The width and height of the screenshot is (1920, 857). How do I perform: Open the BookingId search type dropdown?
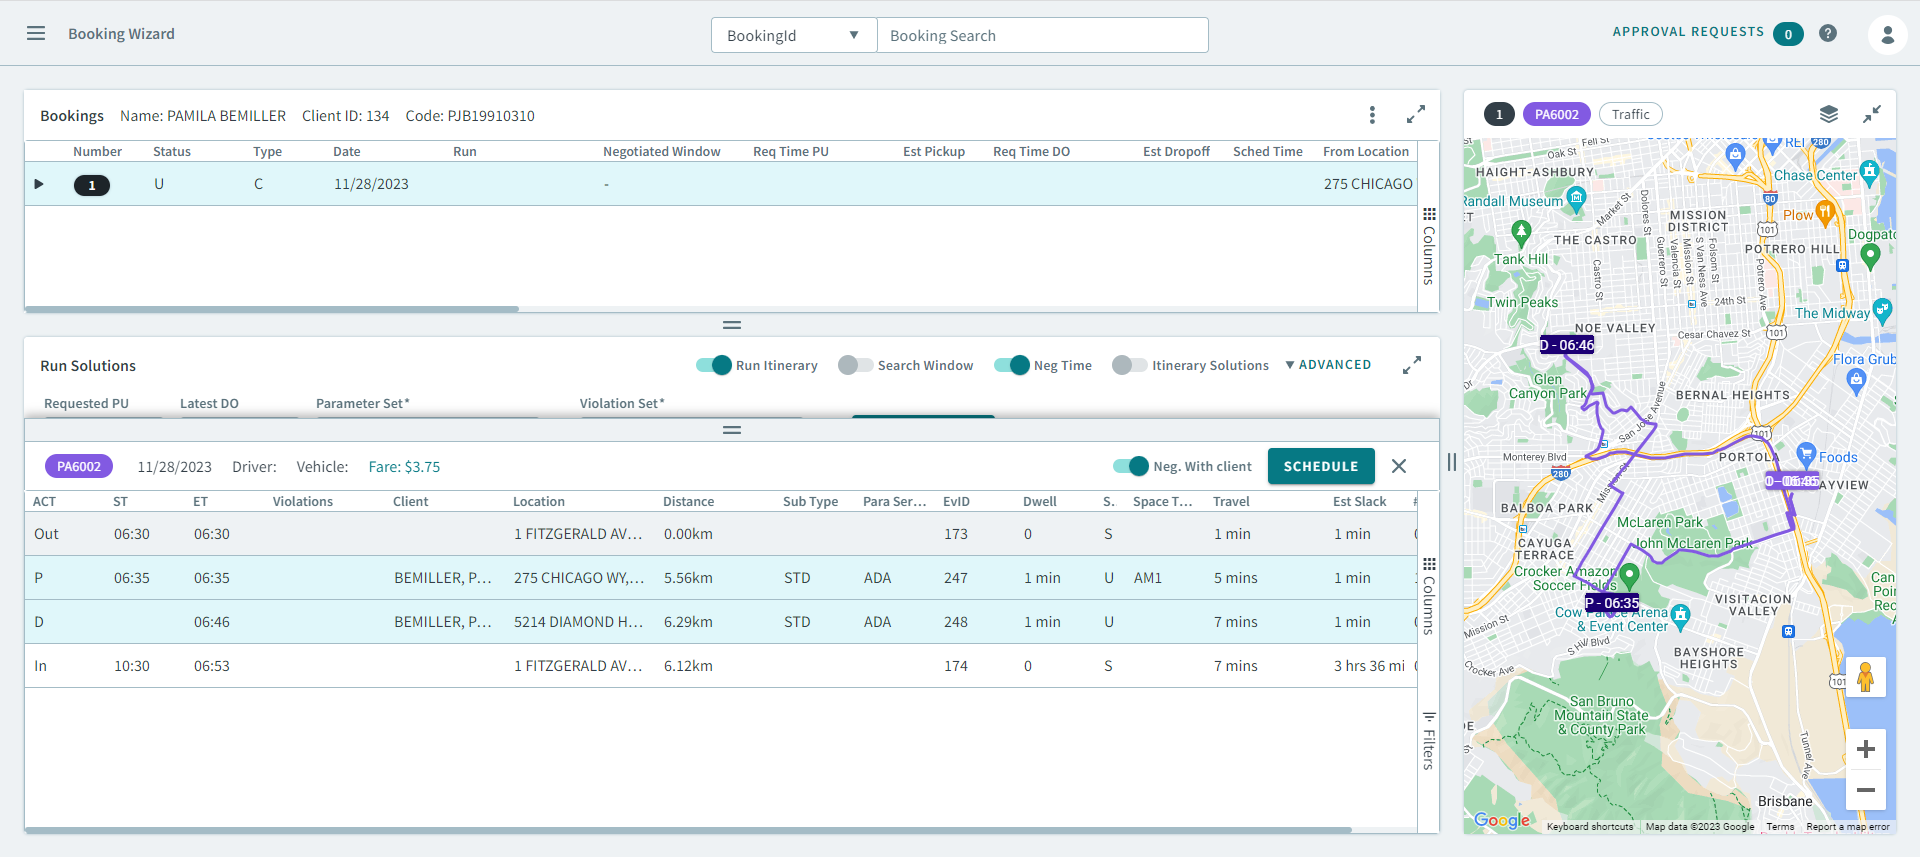coord(794,35)
